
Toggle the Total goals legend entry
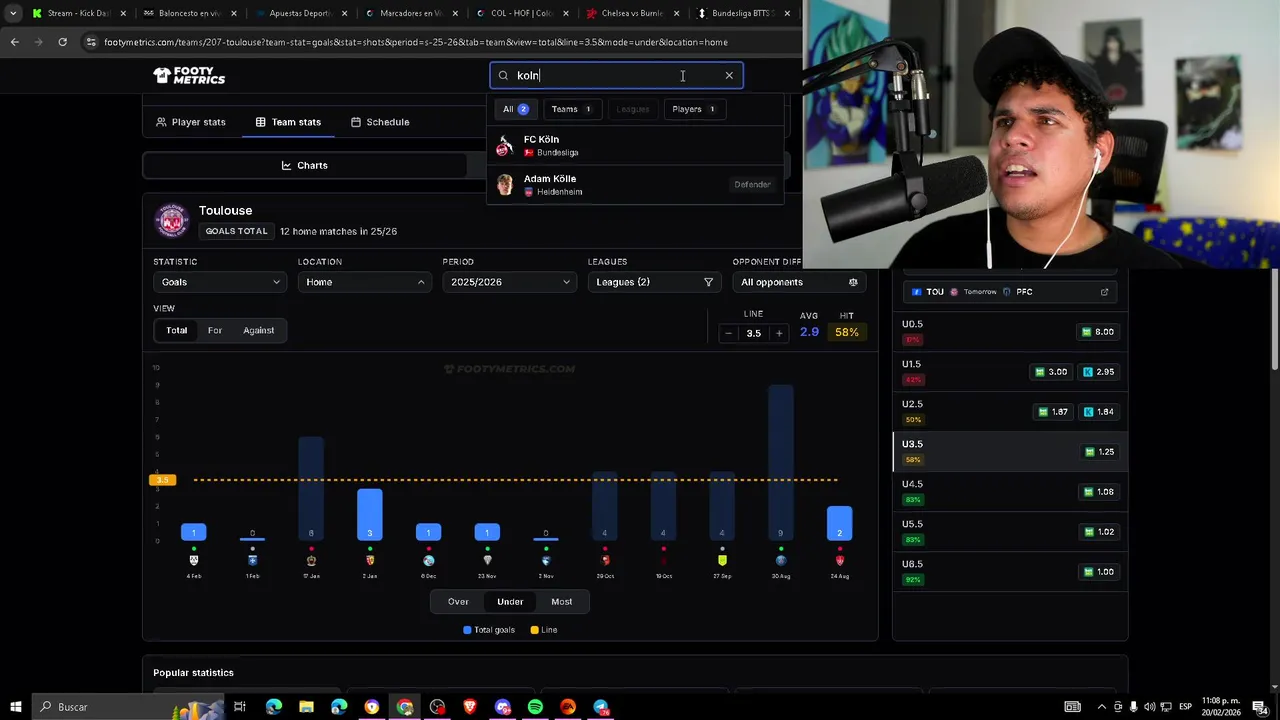(x=489, y=630)
